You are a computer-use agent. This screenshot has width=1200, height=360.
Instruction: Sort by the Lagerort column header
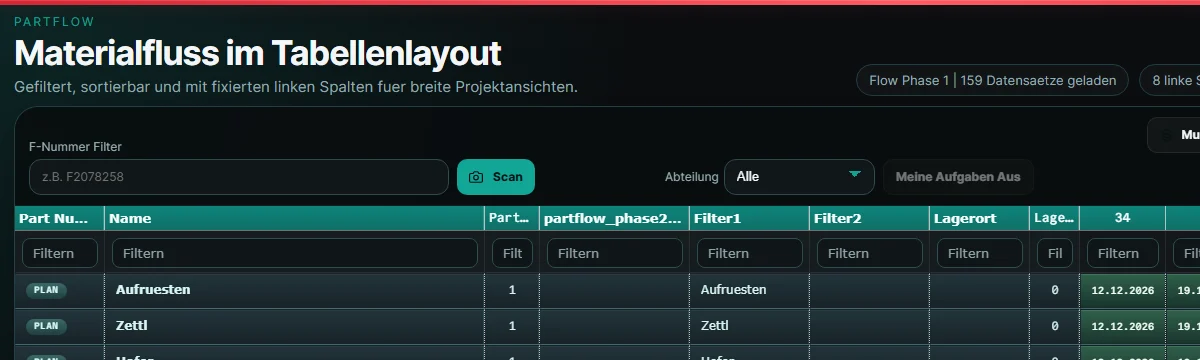[x=979, y=218]
